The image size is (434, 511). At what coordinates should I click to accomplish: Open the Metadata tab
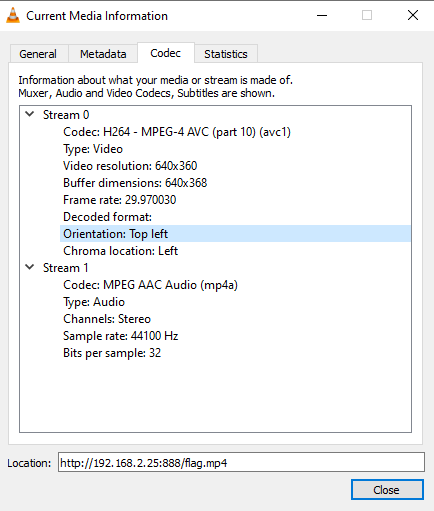[103, 54]
